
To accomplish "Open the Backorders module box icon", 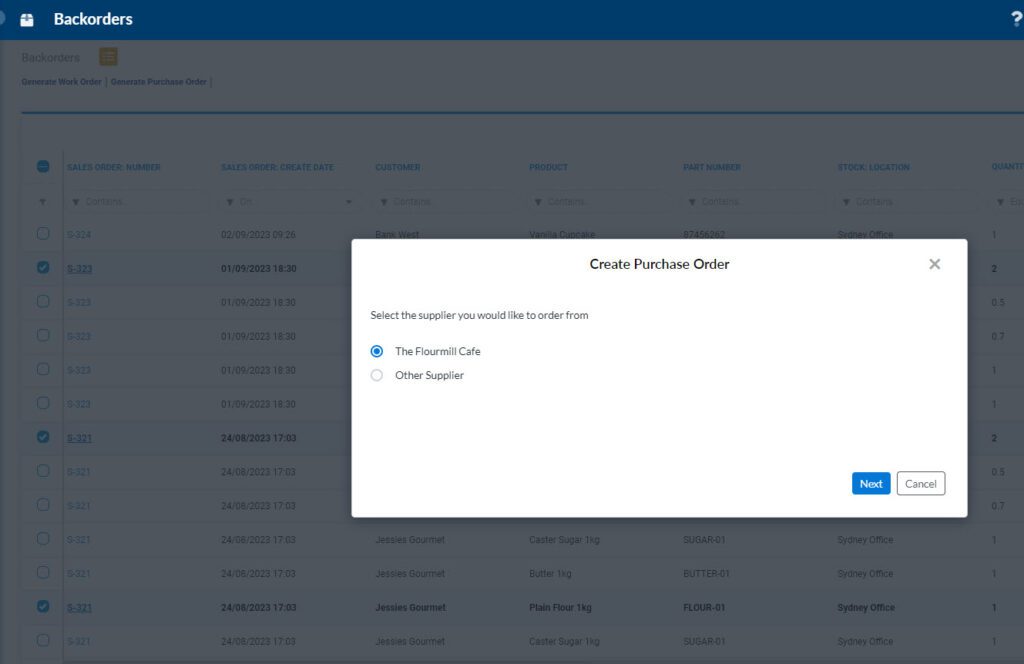I will pos(27,20).
